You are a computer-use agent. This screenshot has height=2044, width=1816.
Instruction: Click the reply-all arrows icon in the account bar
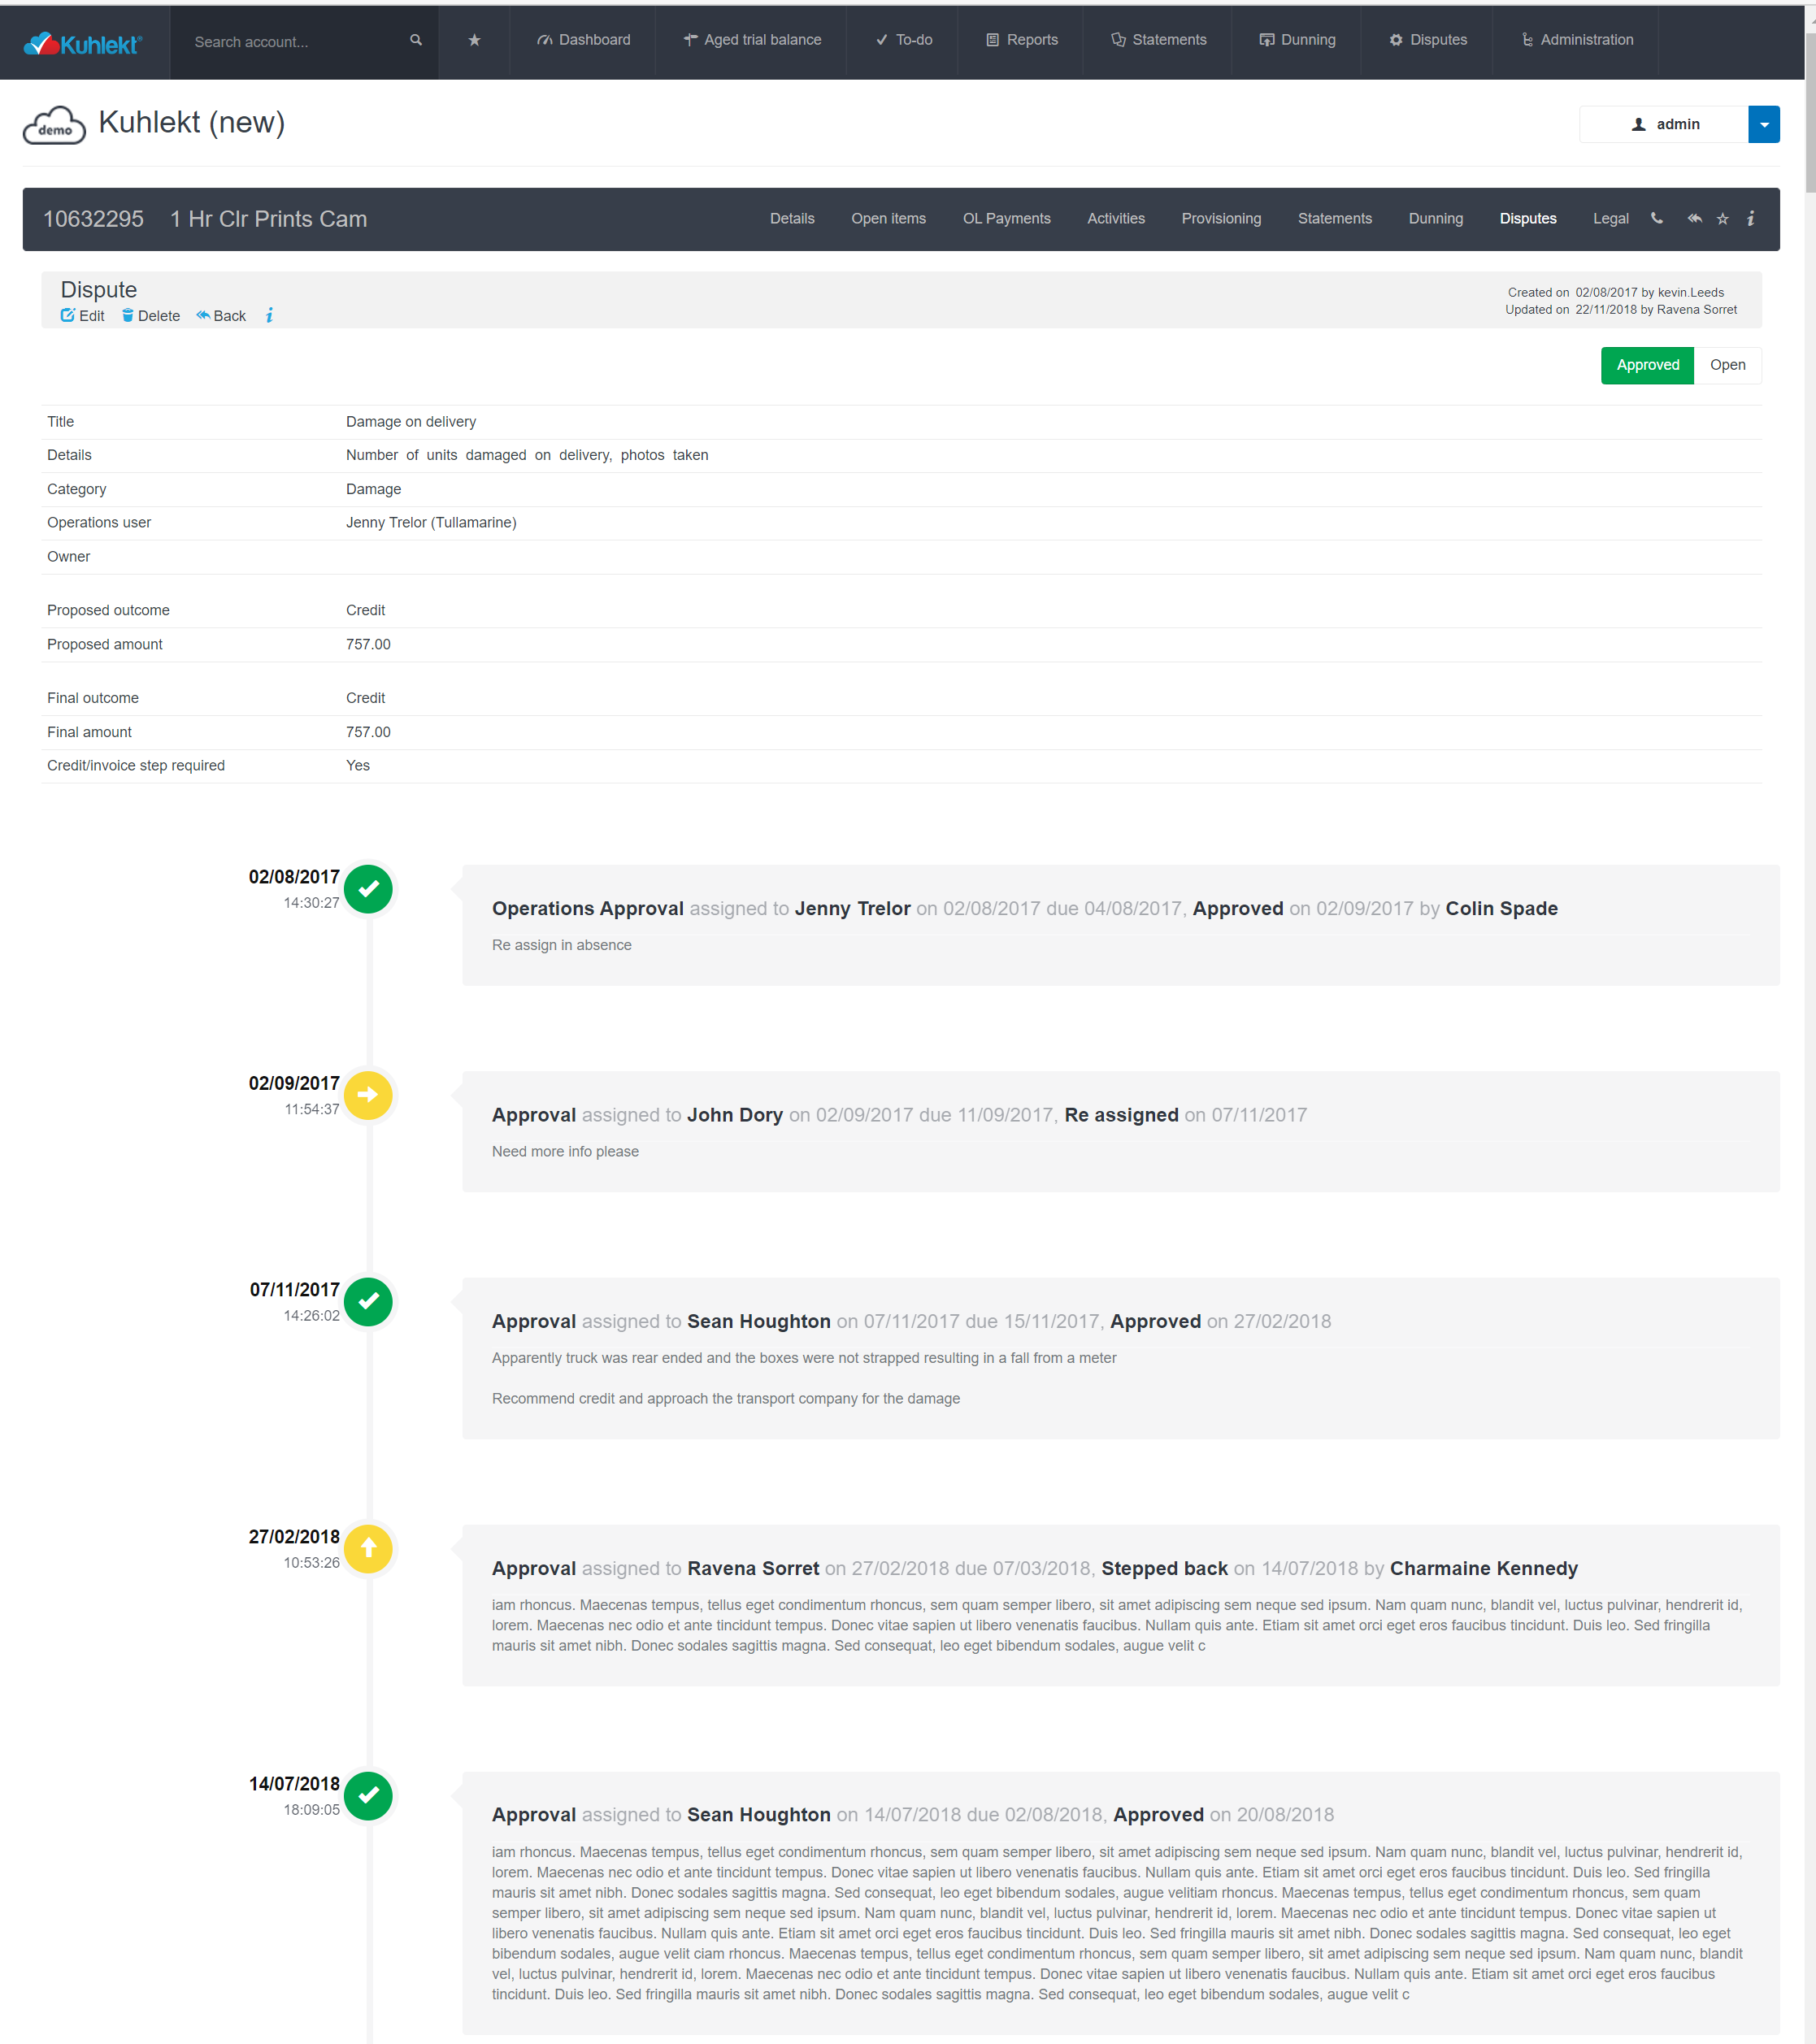click(1694, 219)
